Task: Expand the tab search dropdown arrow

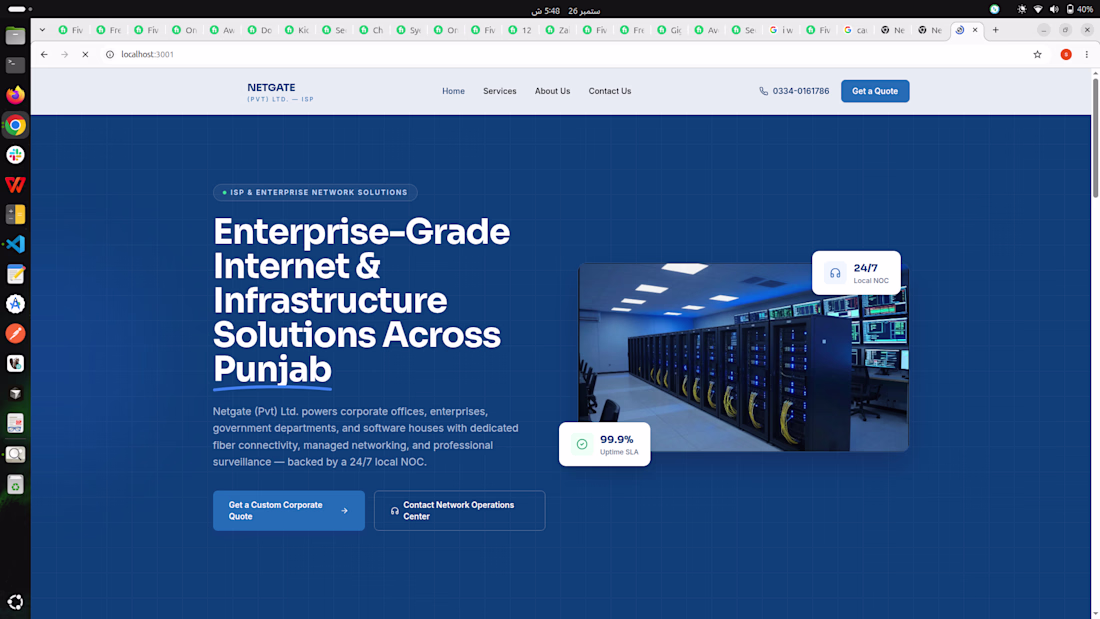Action: point(42,30)
